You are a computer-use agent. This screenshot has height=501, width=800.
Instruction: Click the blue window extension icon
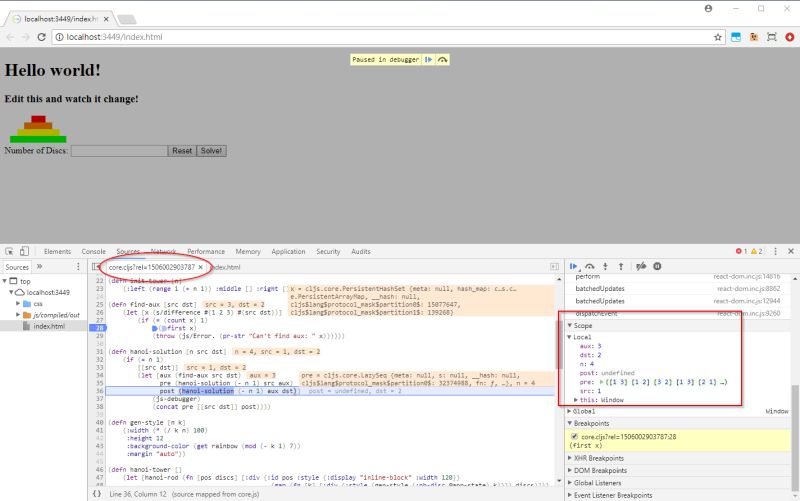pos(736,37)
